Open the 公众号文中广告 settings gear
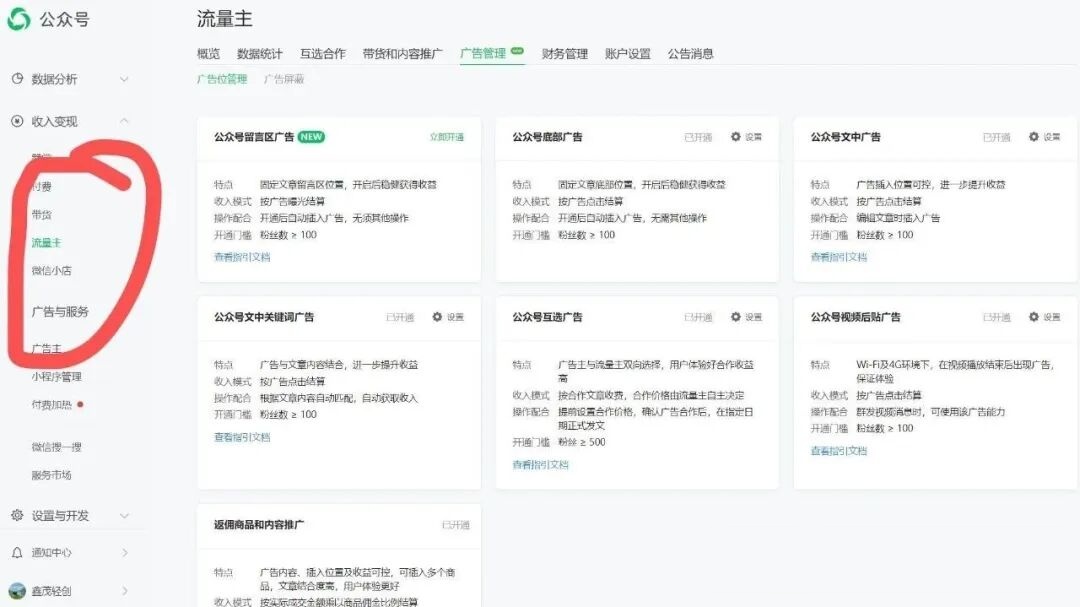This screenshot has width=1080, height=607. pyautogui.click(x=1034, y=136)
